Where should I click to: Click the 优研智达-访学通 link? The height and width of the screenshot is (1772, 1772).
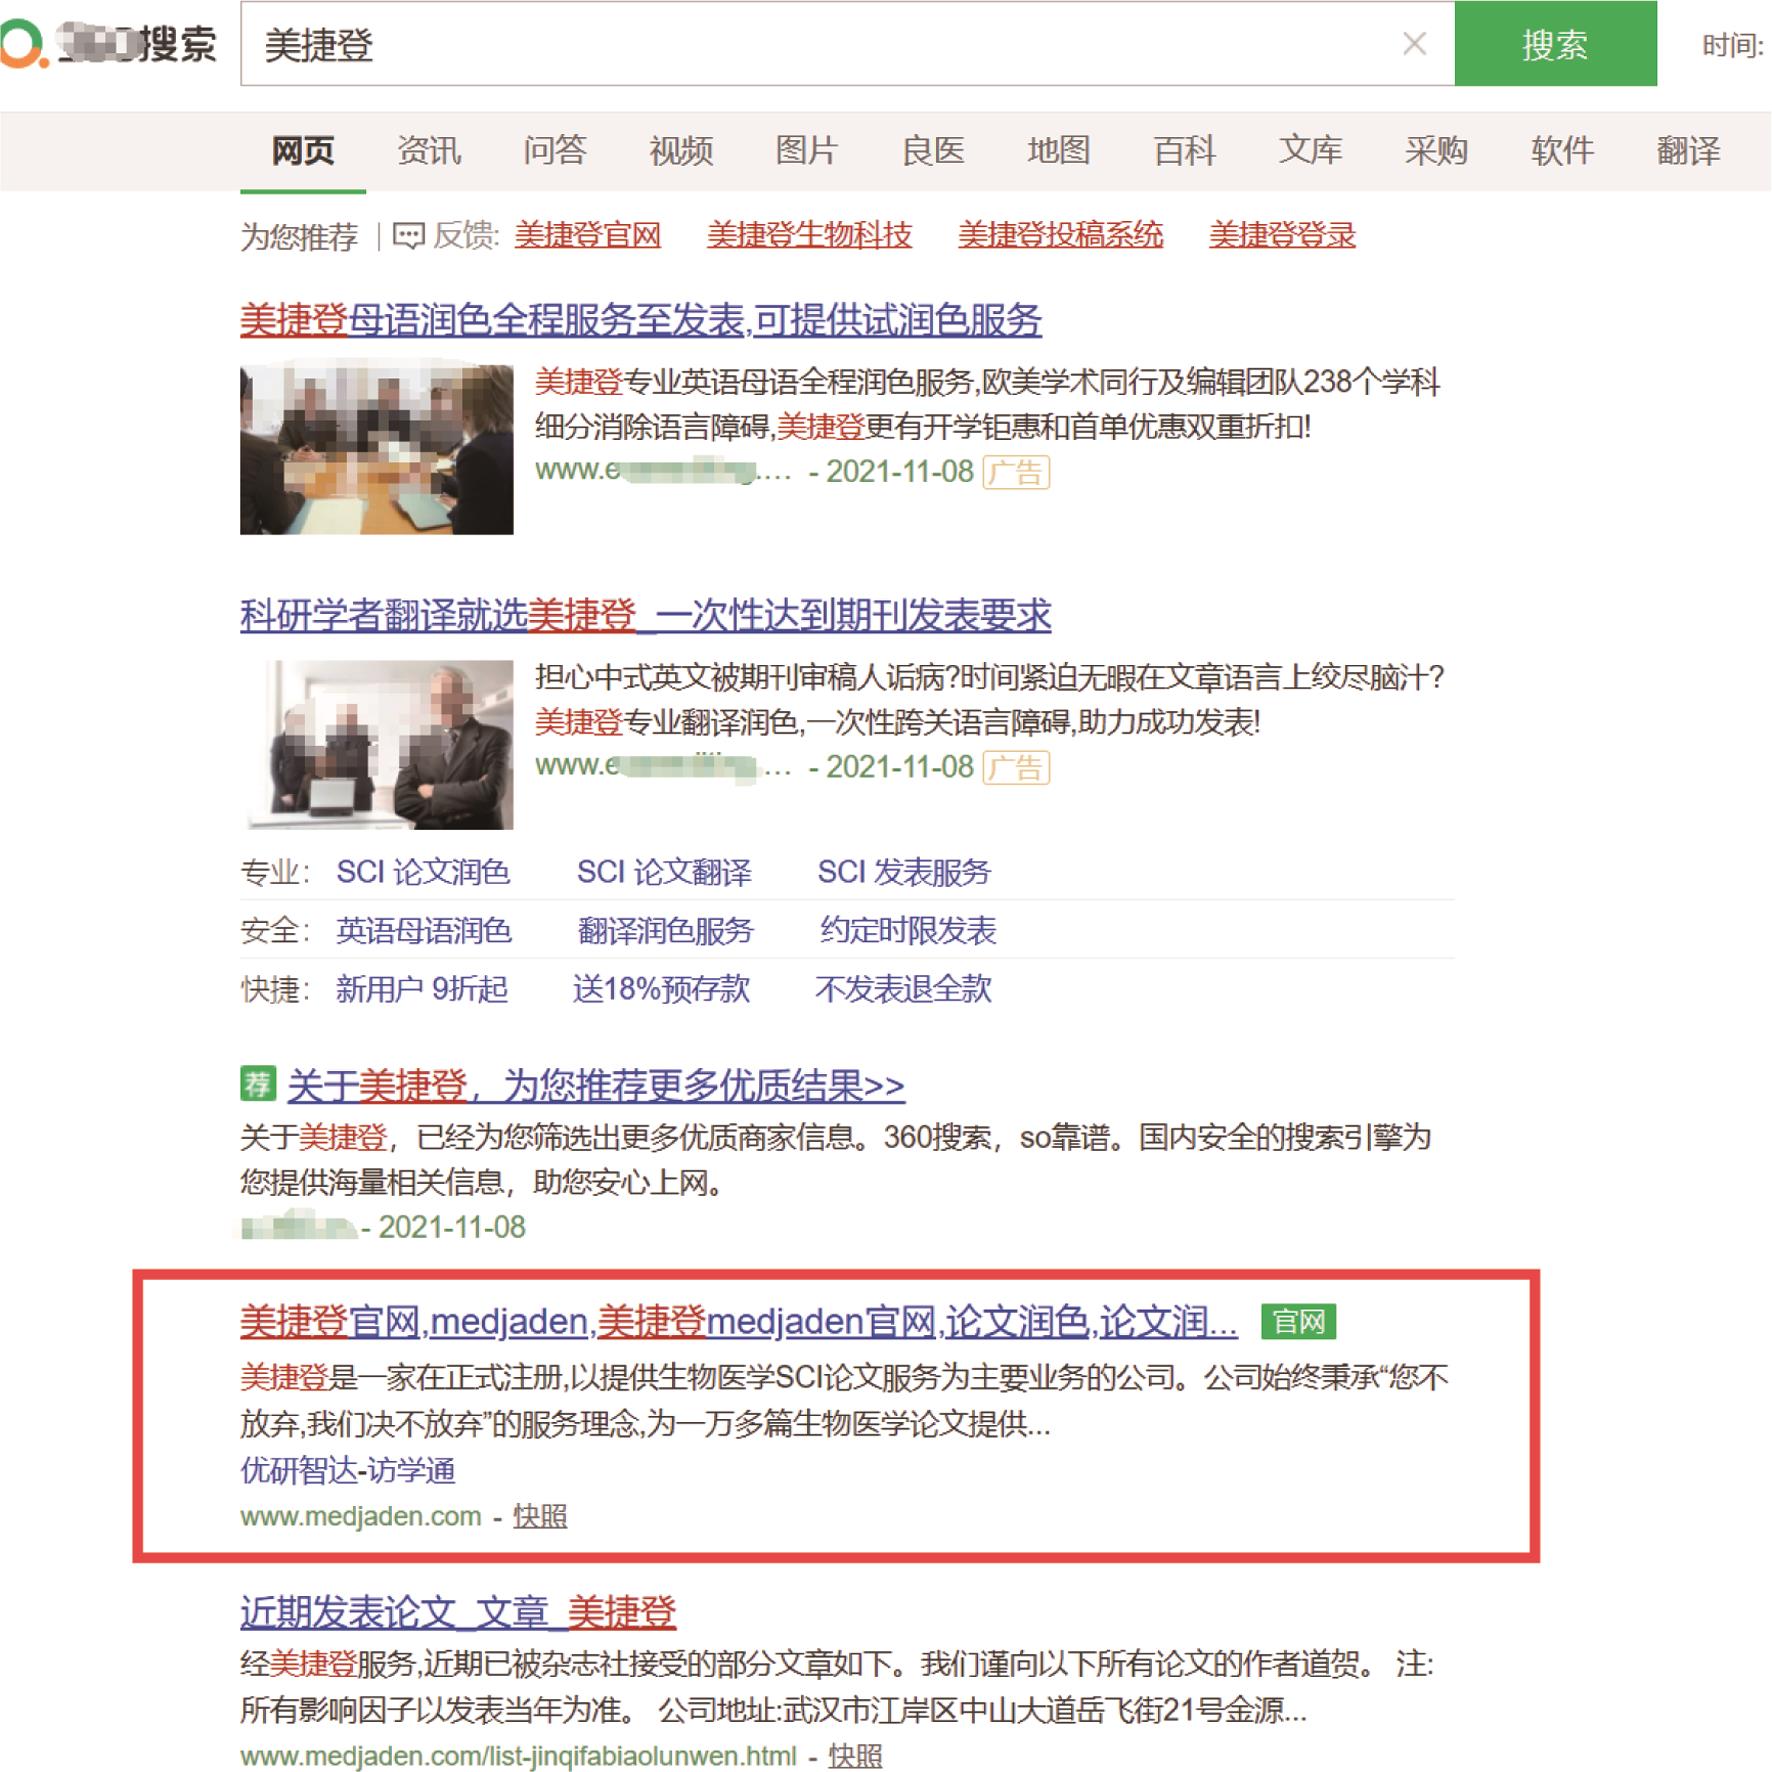coord(348,1470)
